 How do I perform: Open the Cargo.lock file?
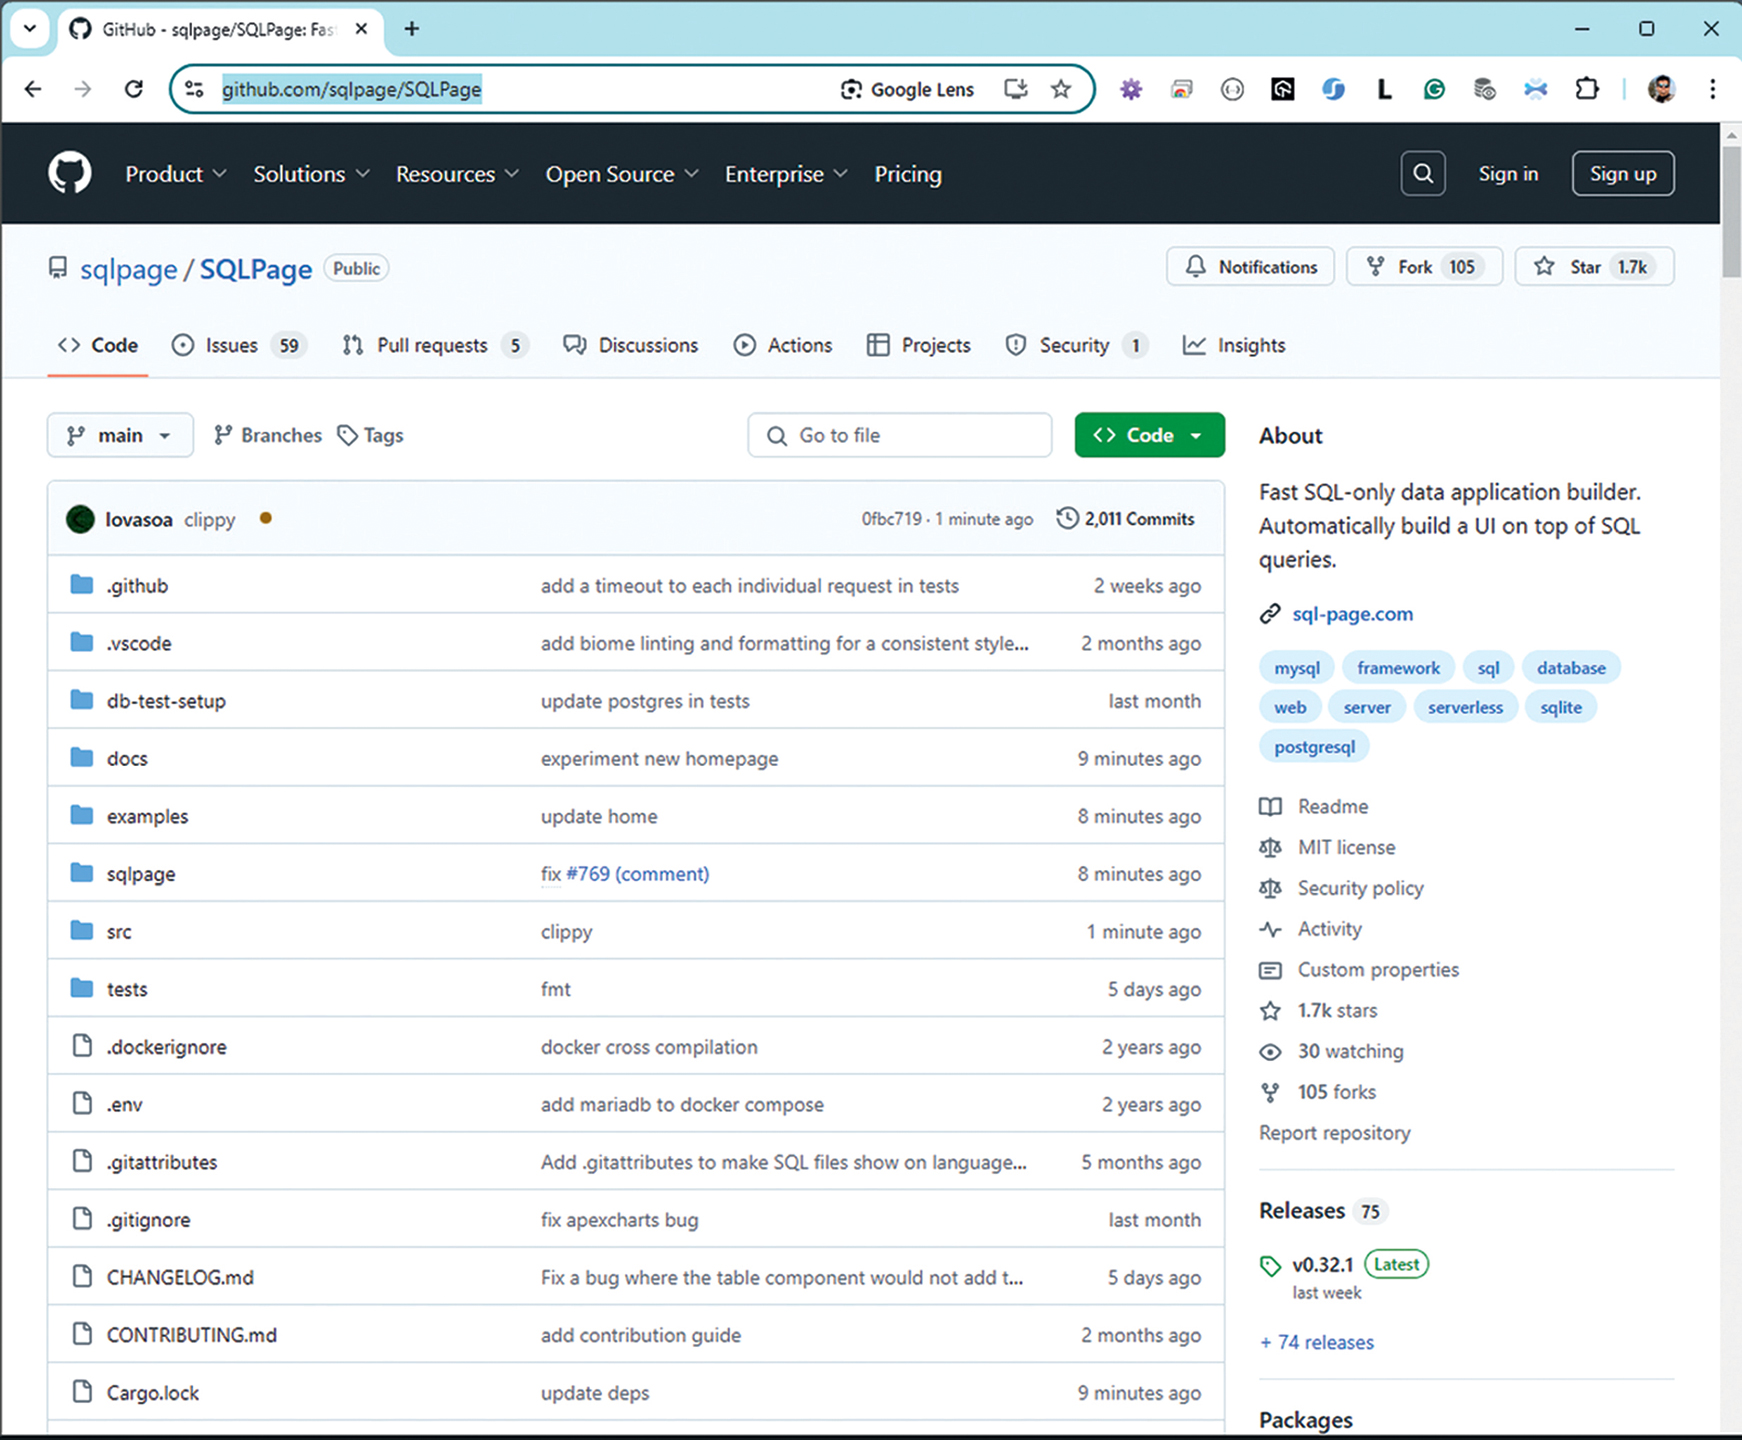153,1393
